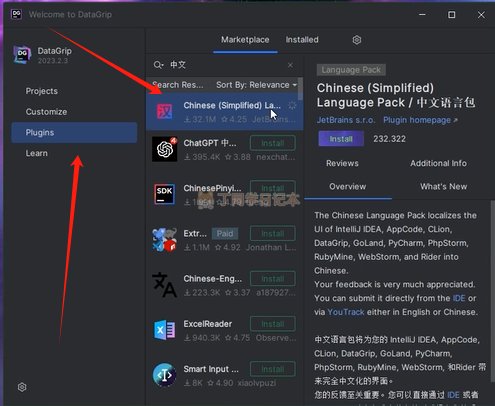Image resolution: width=495 pixels, height=406 pixels.
Task: Select the ChatGPT 中... plugin name
Action: coord(210,143)
